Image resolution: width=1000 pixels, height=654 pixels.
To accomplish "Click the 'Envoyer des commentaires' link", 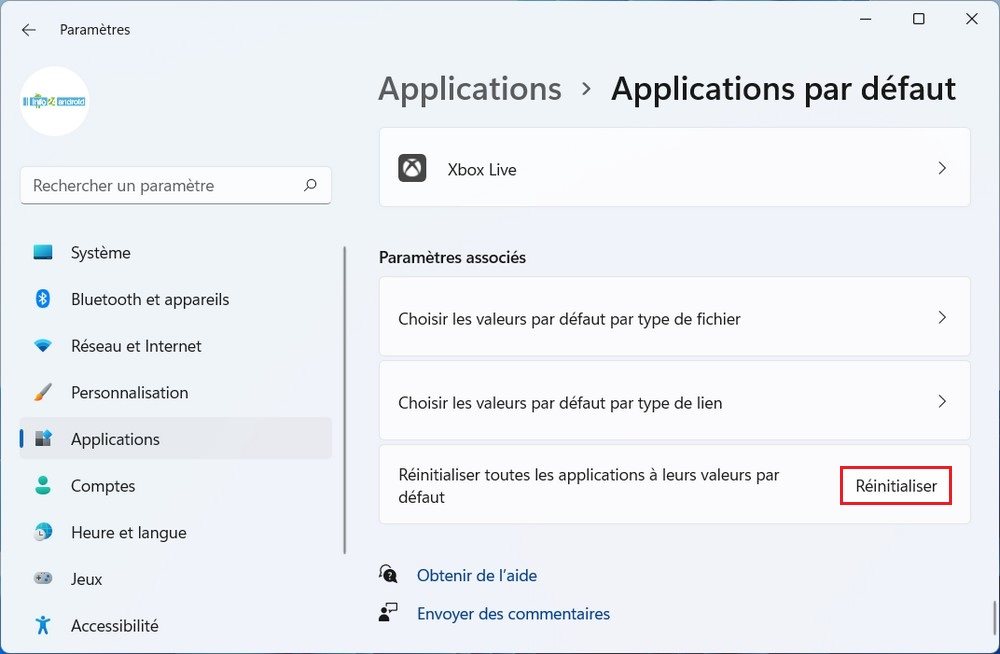I will (x=513, y=613).
